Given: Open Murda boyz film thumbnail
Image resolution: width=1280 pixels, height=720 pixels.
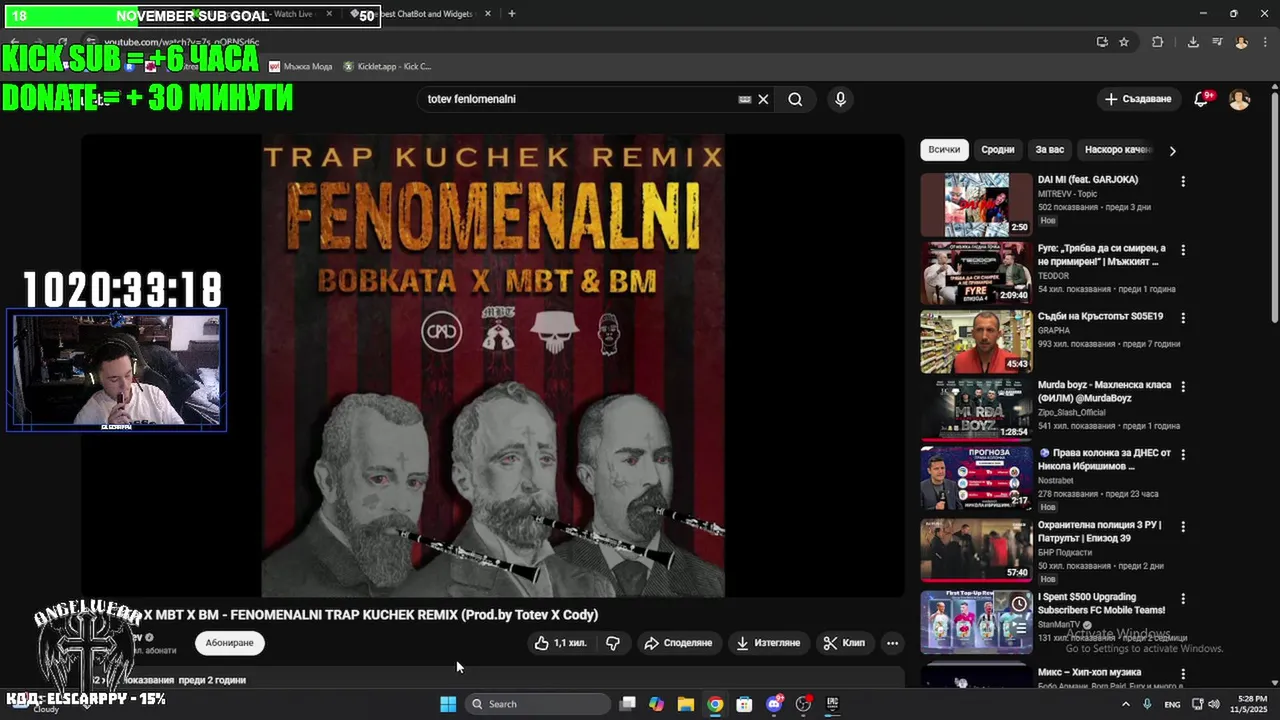Looking at the screenshot, I should click(976, 409).
